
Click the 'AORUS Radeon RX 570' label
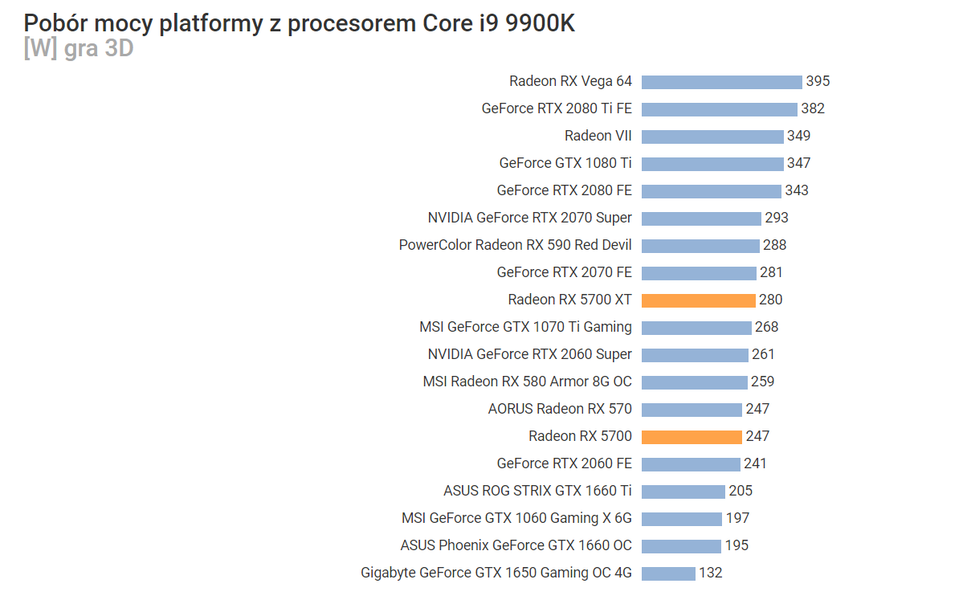pos(560,409)
